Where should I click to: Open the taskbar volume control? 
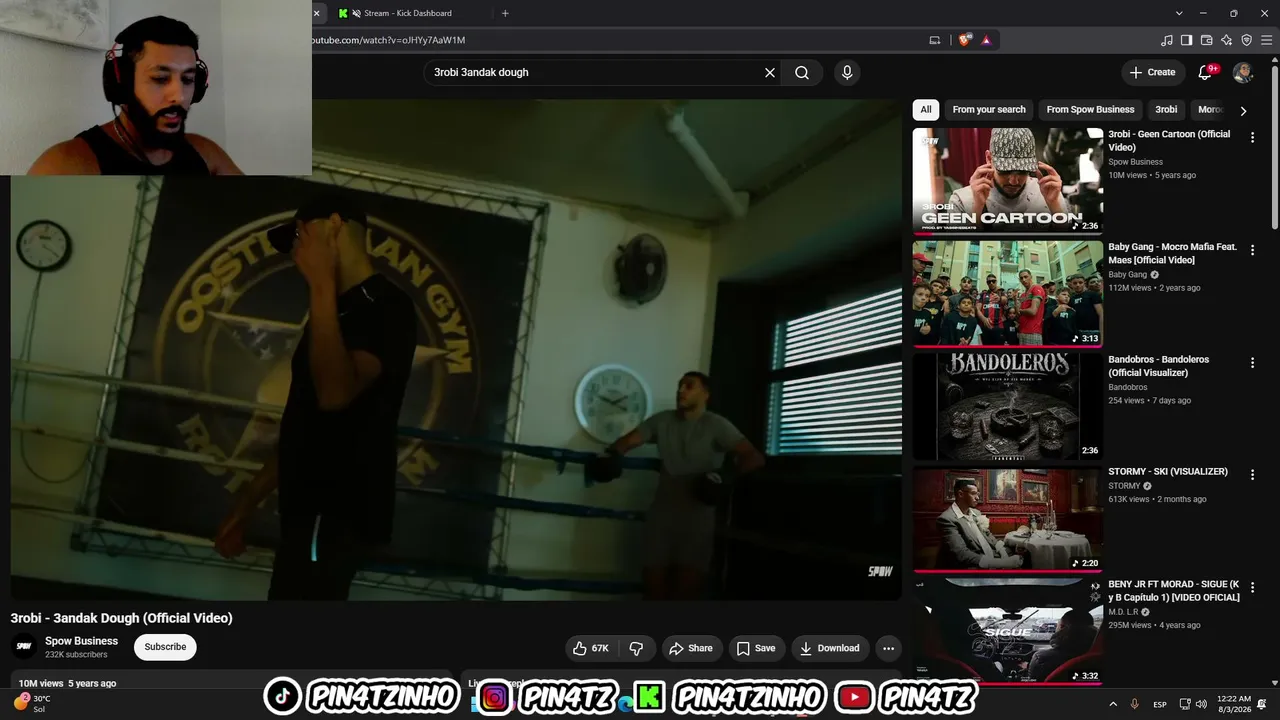[x=1201, y=704]
